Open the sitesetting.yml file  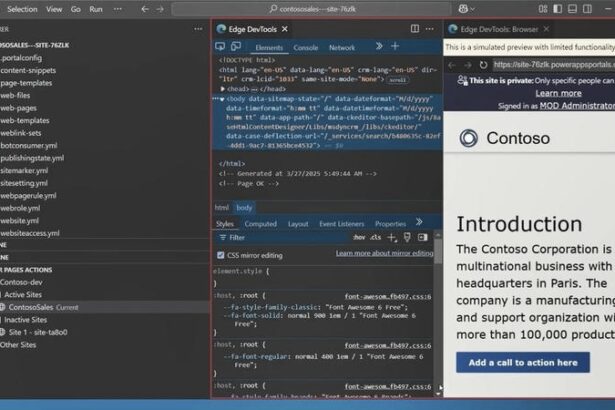pos(24,183)
